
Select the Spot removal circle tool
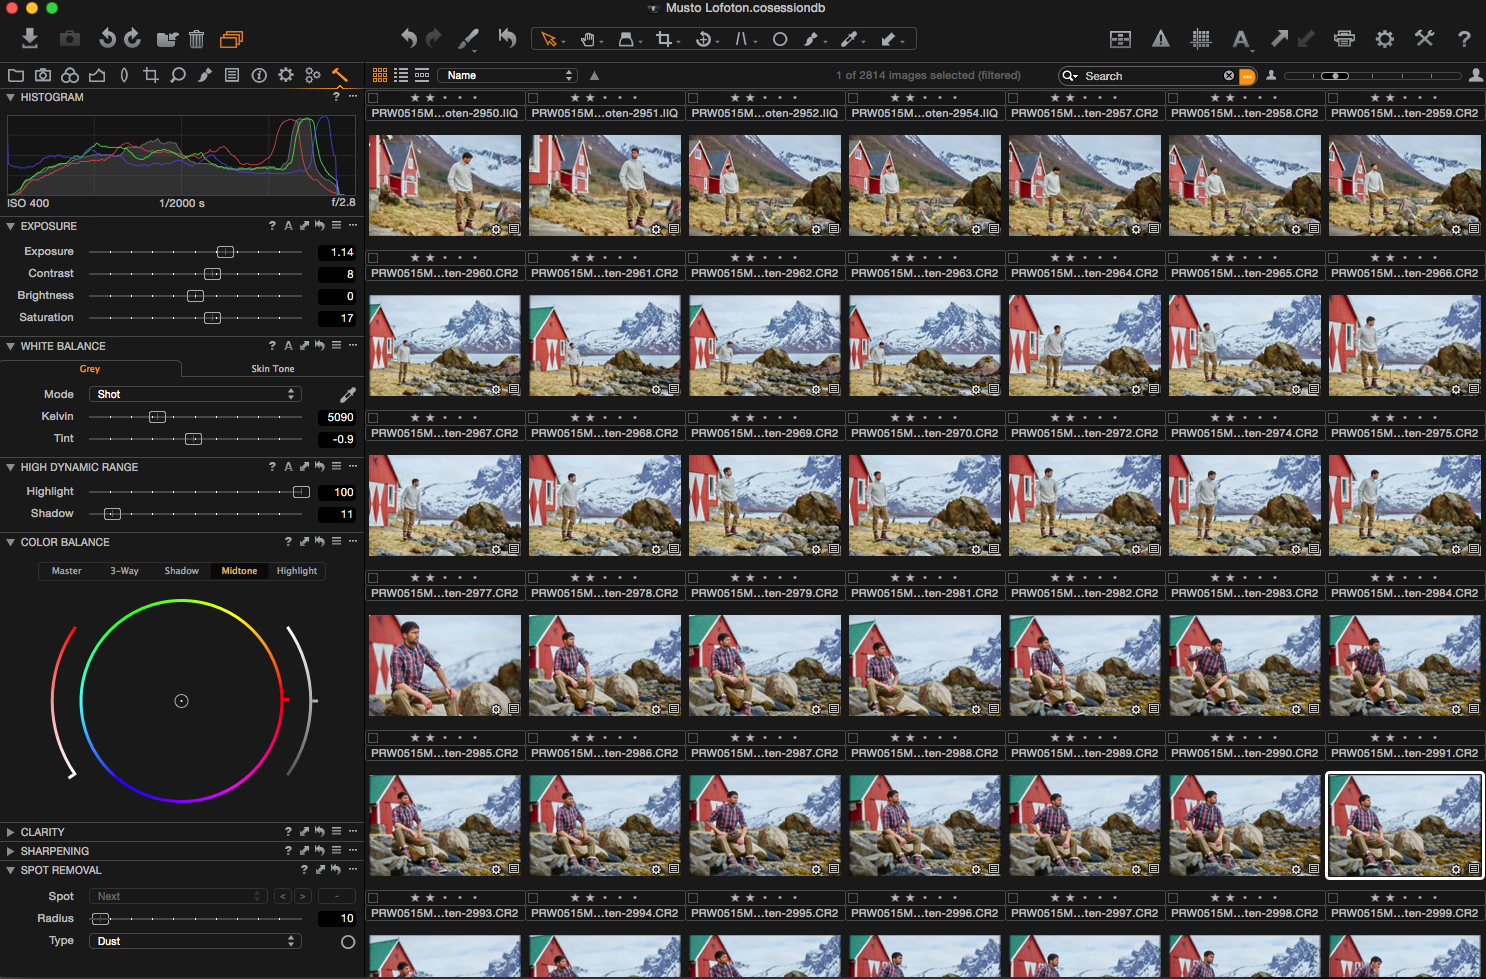[780, 39]
